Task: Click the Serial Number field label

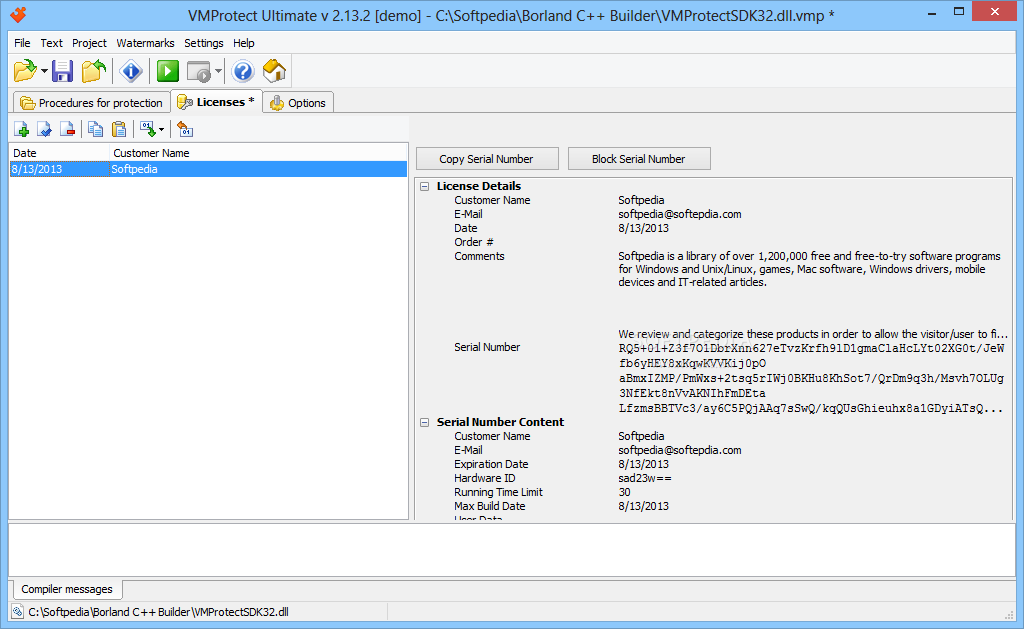Action: click(487, 347)
